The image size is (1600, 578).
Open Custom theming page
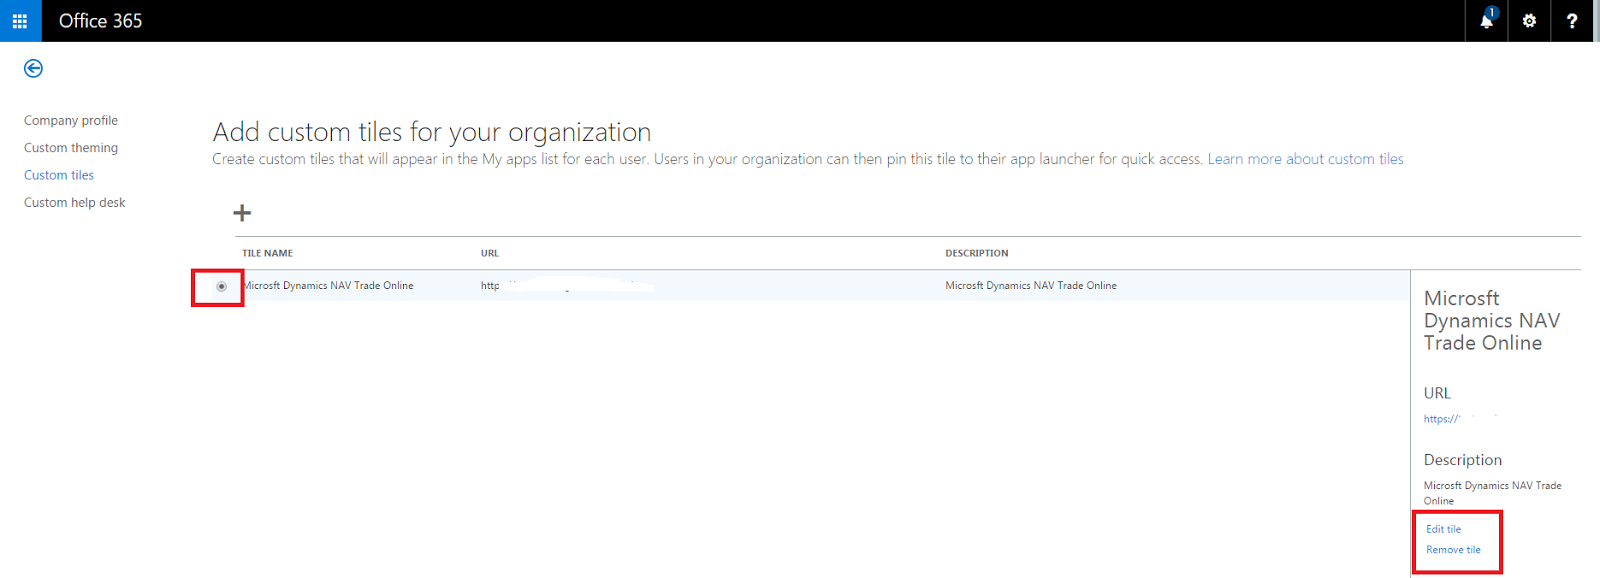coord(71,148)
